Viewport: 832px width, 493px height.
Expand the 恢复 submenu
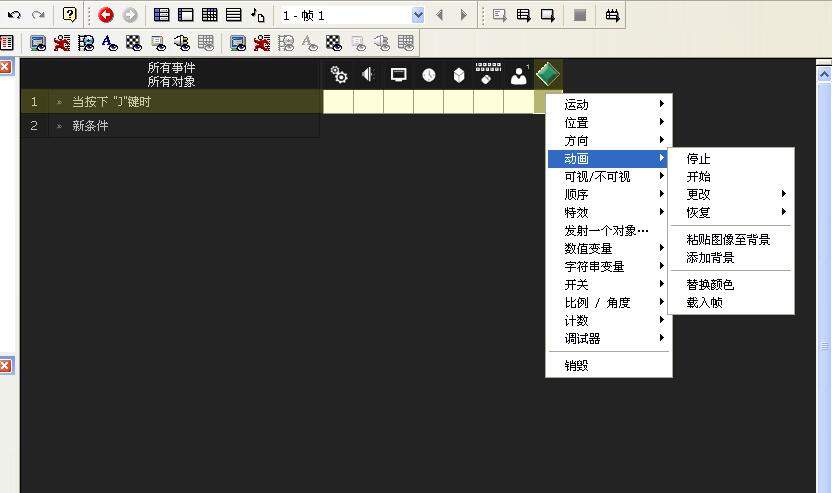pyautogui.click(x=731, y=212)
